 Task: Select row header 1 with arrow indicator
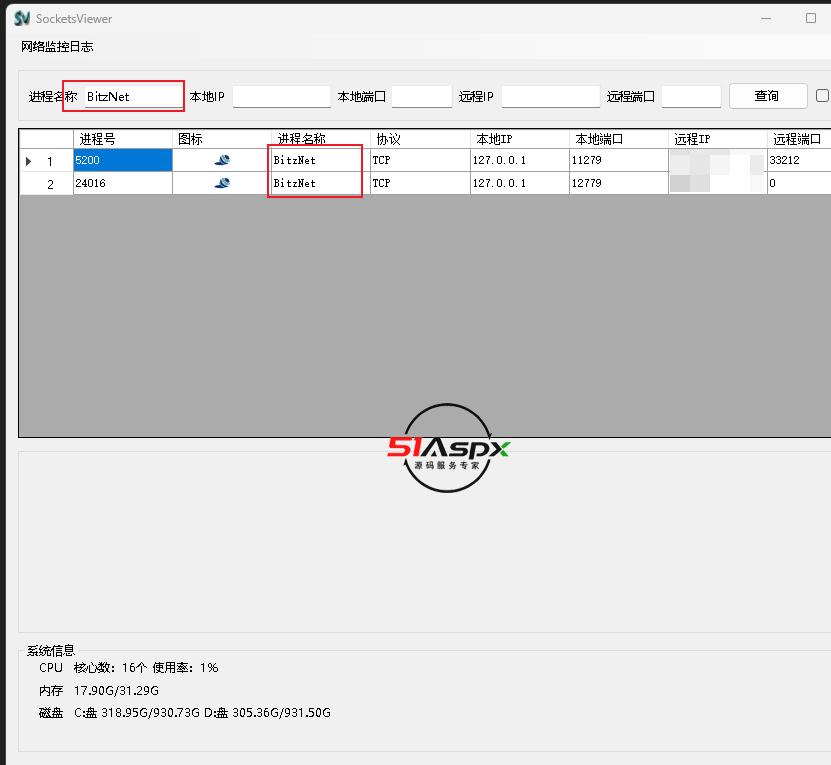click(46, 161)
